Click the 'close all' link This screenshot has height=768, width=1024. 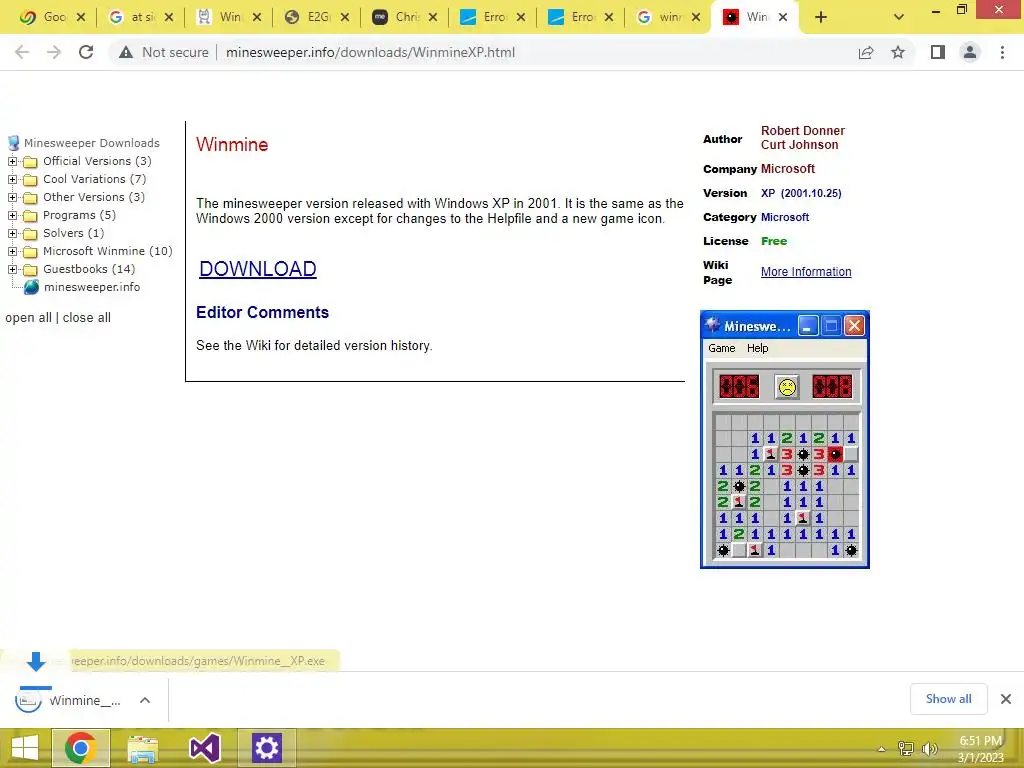[86, 317]
